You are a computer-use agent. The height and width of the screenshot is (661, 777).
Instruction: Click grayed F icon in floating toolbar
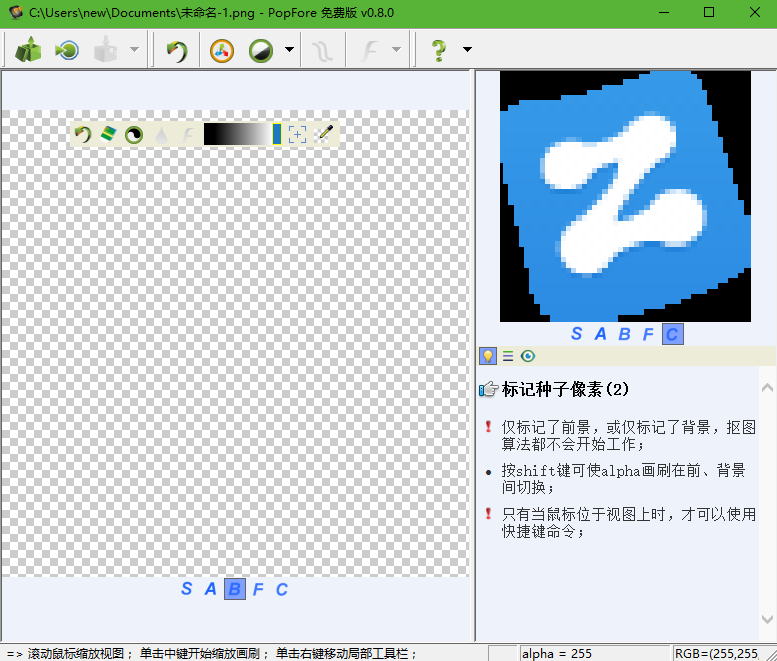(187, 135)
